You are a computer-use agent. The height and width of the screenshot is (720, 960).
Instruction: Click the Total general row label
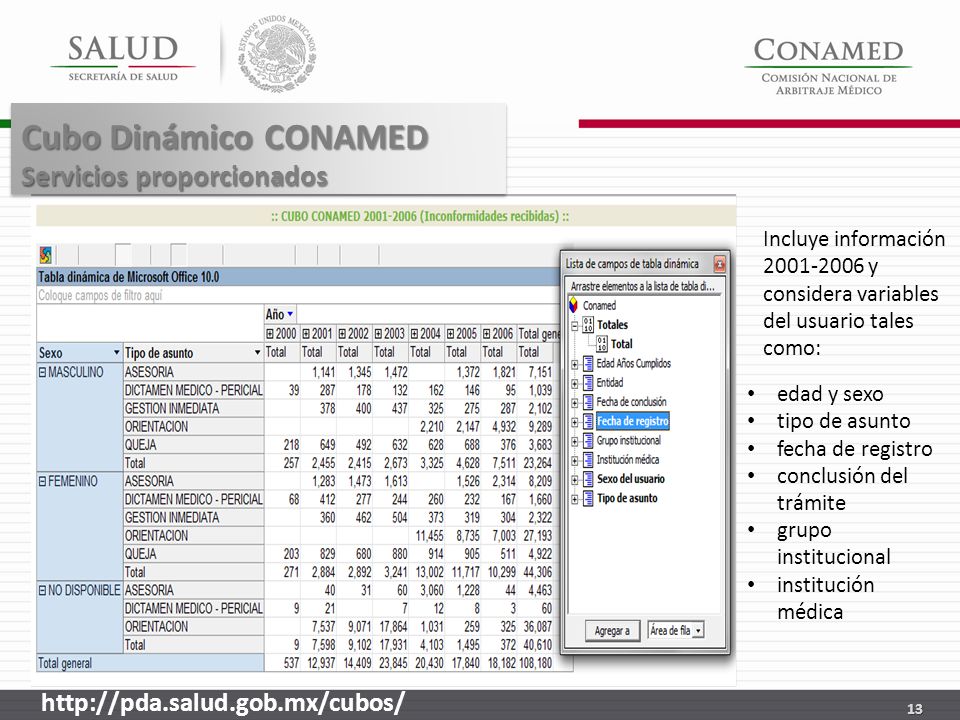tap(150, 663)
